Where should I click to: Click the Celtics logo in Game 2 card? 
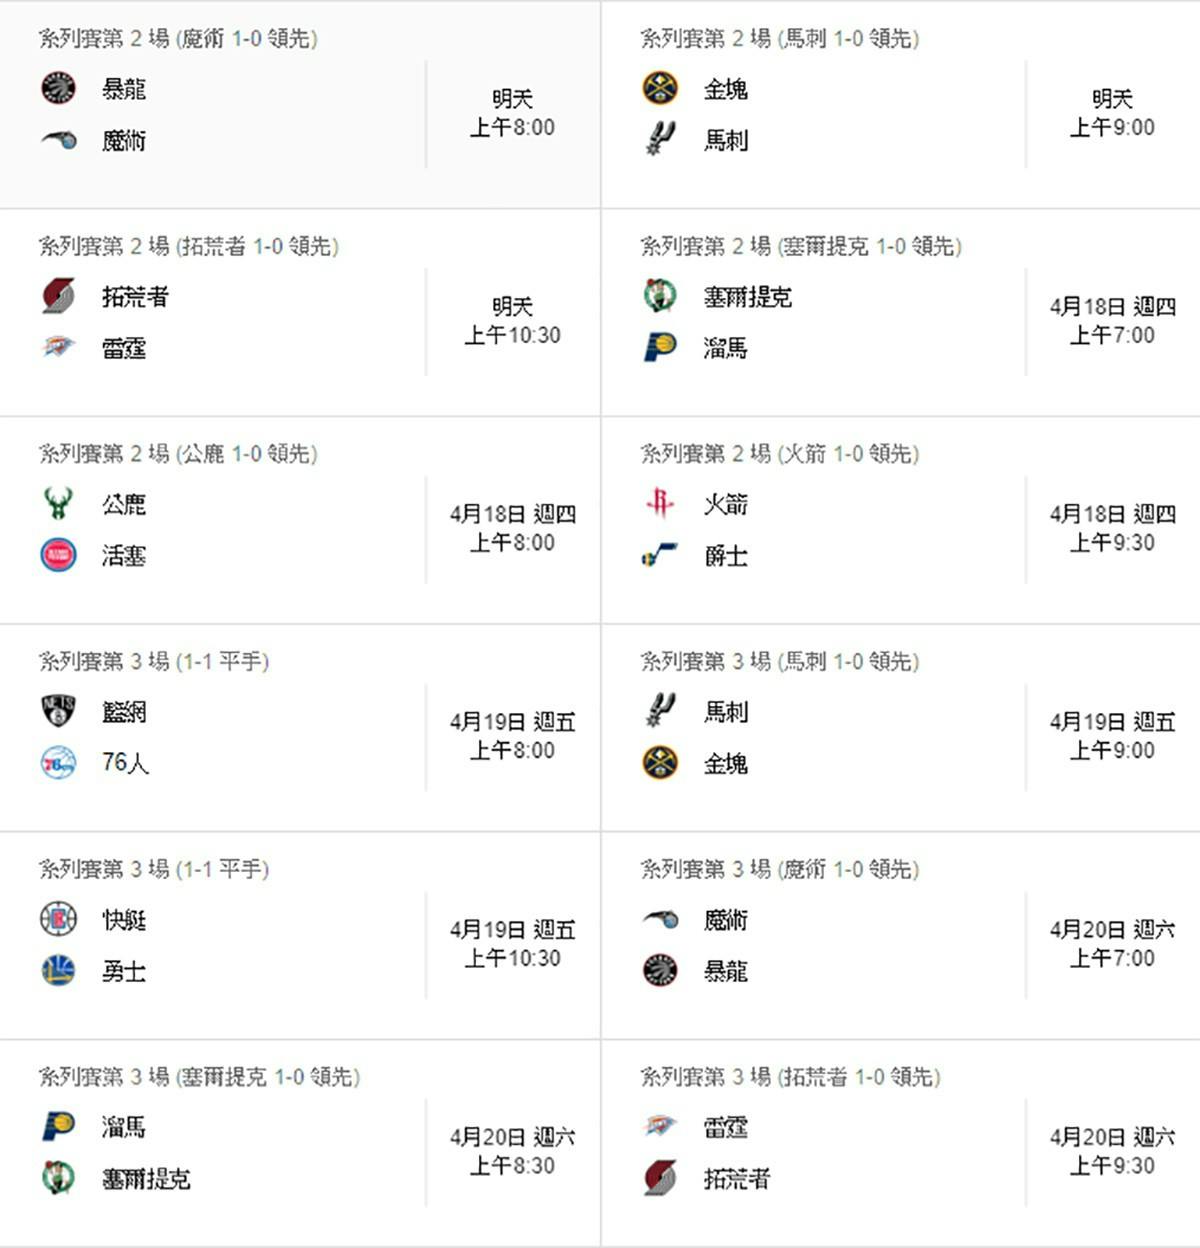(x=660, y=296)
